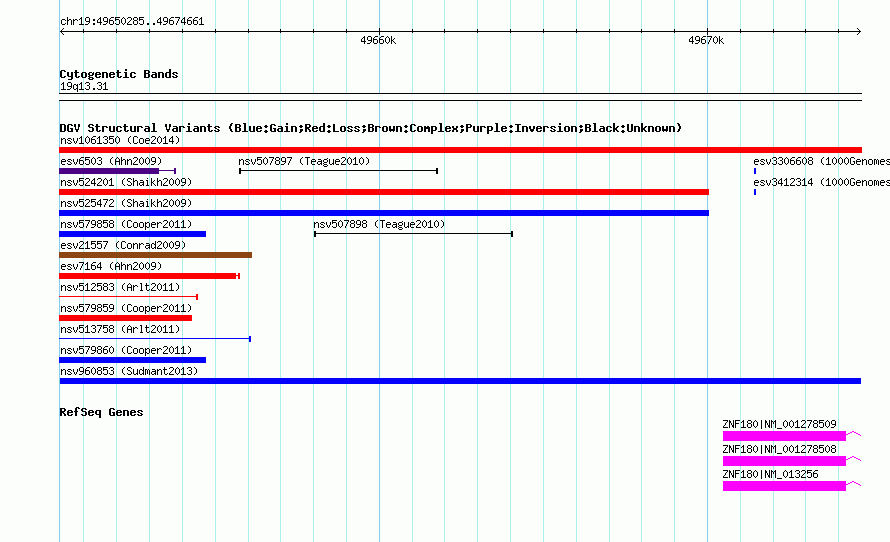Click the ruler's left end arrow
Viewport: 890px width, 542px height.
pyautogui.click(x=62, y=32)
